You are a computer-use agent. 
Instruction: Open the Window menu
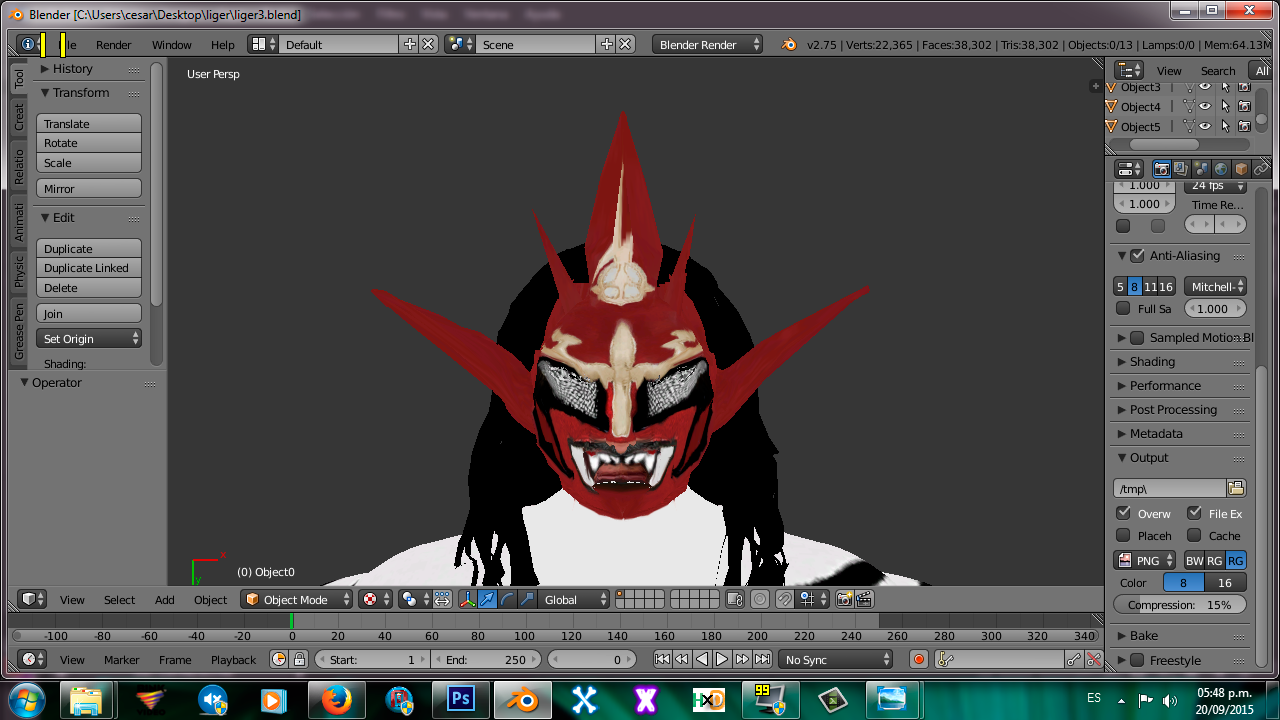point(171,44)
